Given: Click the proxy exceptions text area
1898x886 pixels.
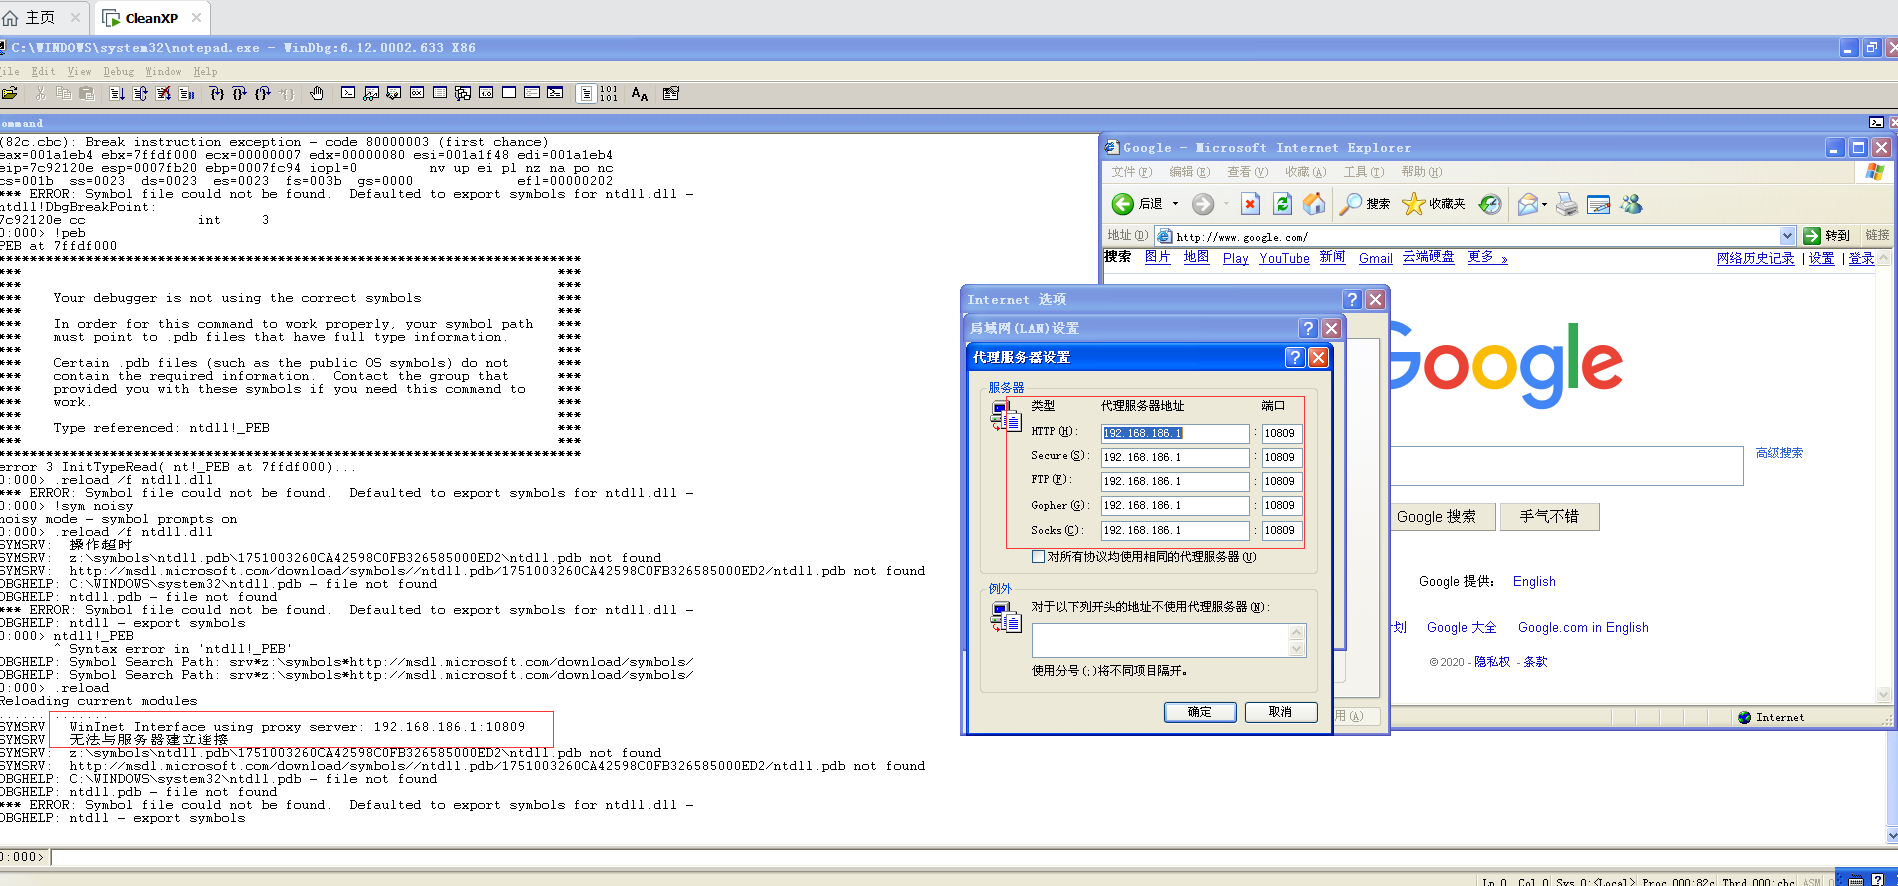Looking at the screenshot, I should [1169, 640].
